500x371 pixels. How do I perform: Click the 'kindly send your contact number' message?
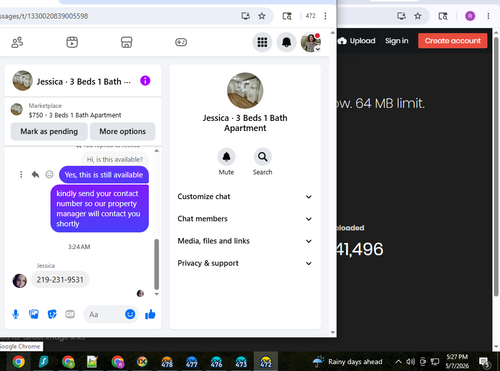tap(99, 209)
